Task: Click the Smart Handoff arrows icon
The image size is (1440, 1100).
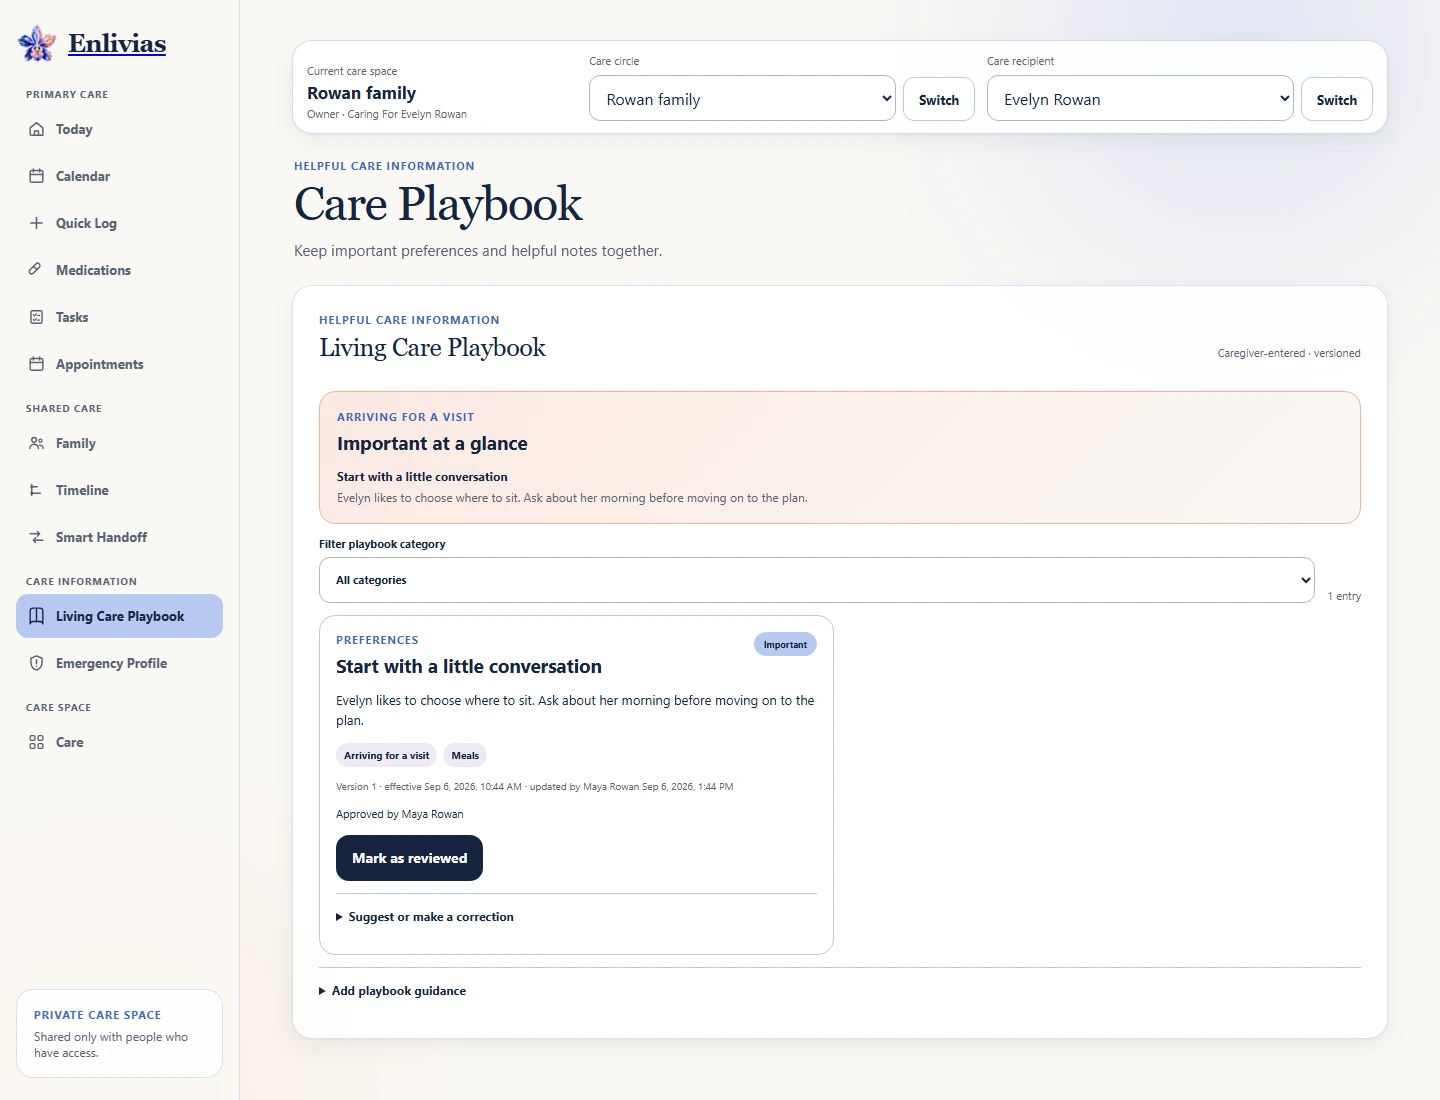Action: click(x=36, y=537)
